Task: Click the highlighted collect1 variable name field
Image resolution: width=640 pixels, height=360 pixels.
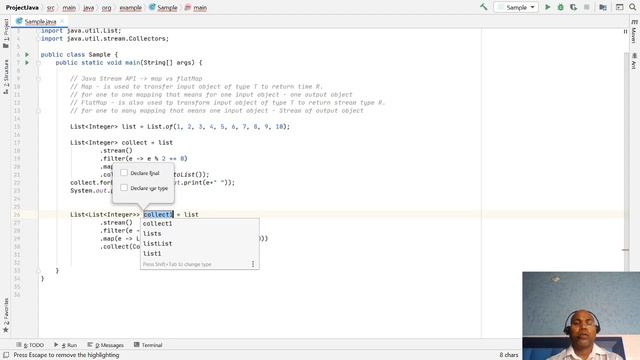Action: click(x=158, y=214)
